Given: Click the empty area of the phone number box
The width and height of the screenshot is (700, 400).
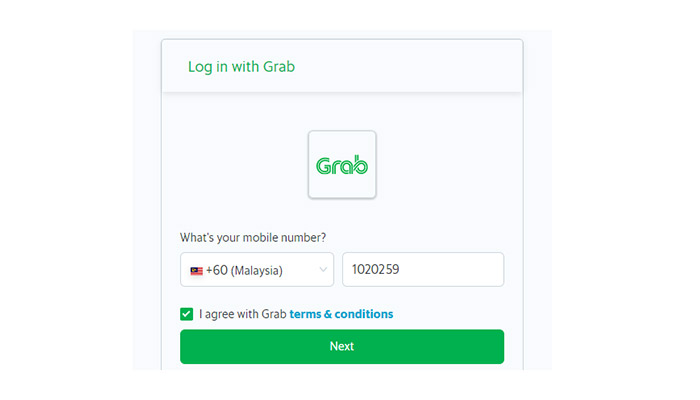Looking at the screenshot, I should point(451,270).
